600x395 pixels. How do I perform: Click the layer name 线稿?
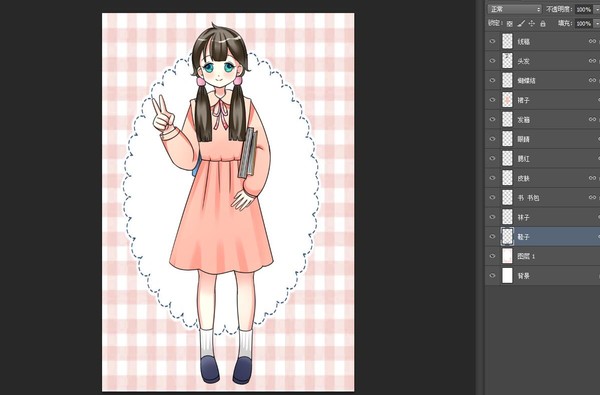(523, 41)
